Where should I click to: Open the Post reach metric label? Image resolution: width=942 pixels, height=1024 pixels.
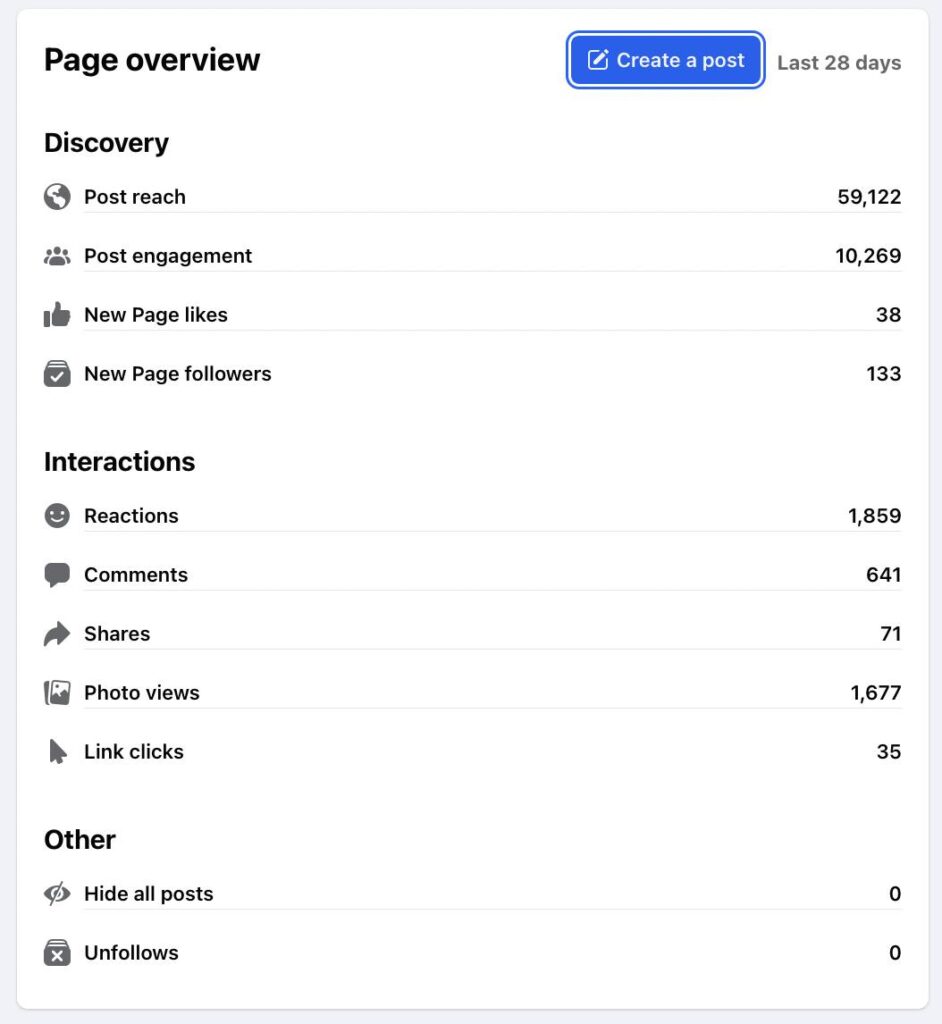click(x=135, y=197)
